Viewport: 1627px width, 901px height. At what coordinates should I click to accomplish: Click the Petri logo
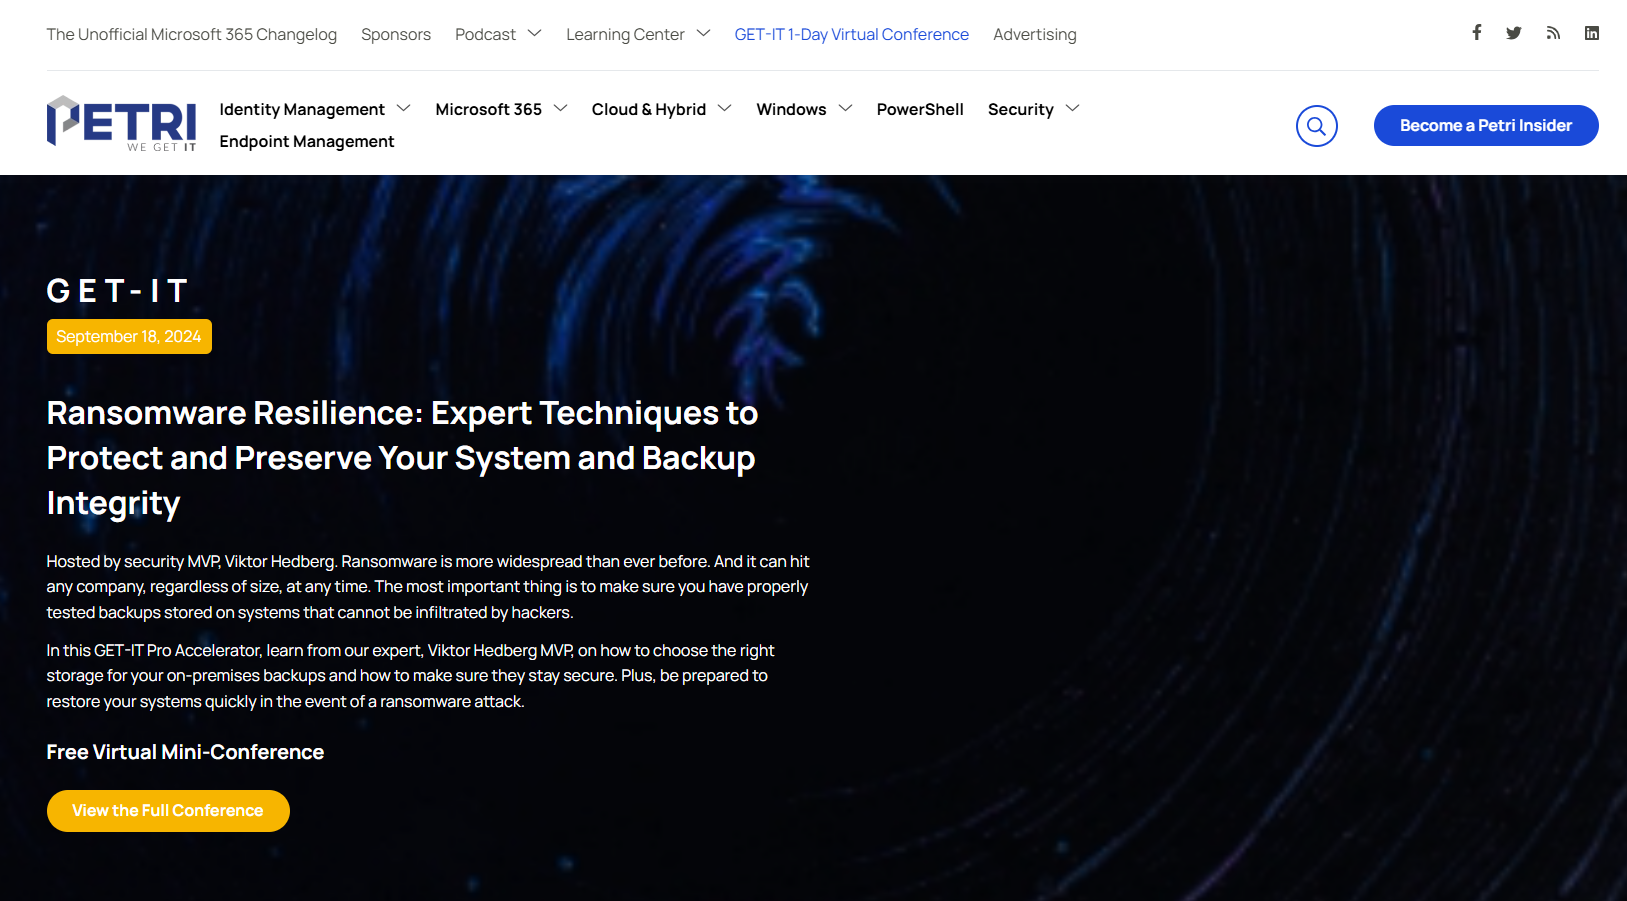(121, 124)
